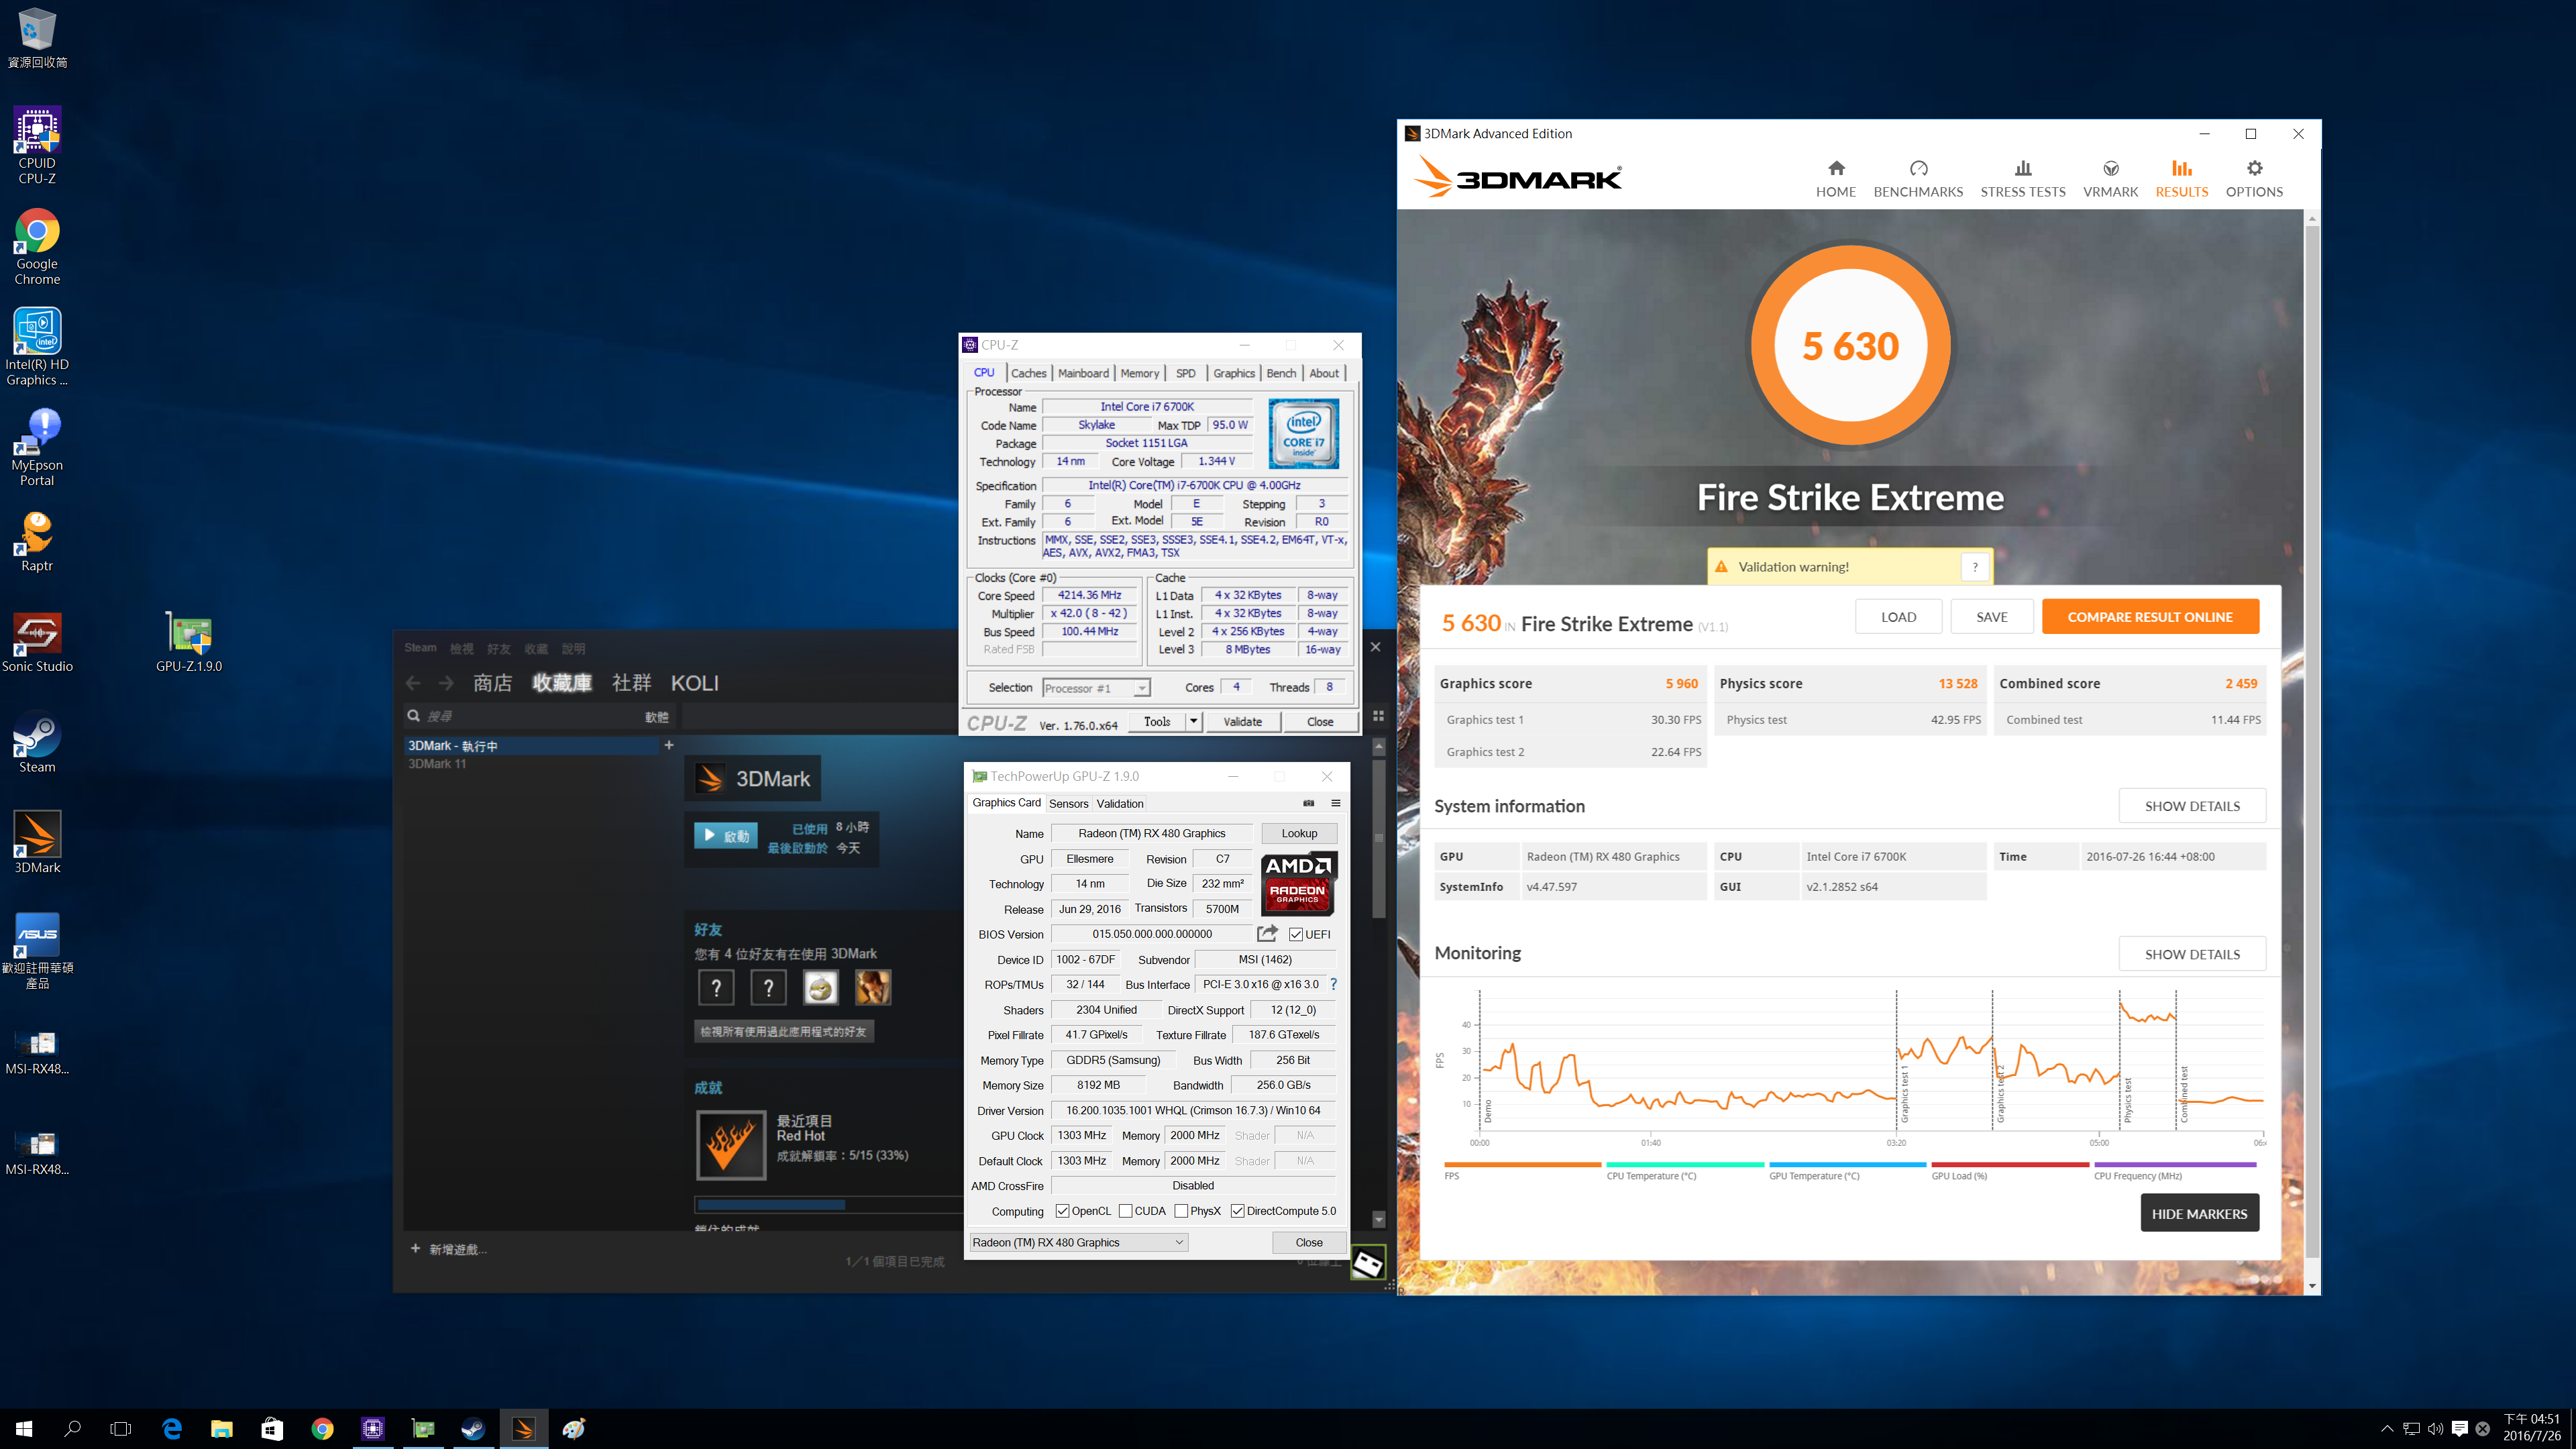2576x1449 pixels.
Task: Switch to the Mainboard tab in CPU-Z
Action: click(1083, 373)
